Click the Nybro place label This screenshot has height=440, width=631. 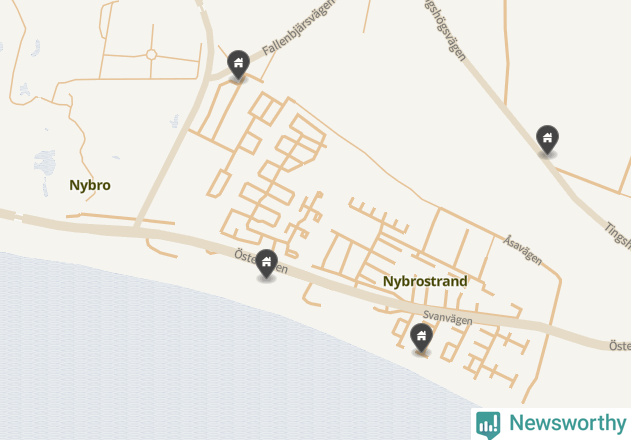90,185
